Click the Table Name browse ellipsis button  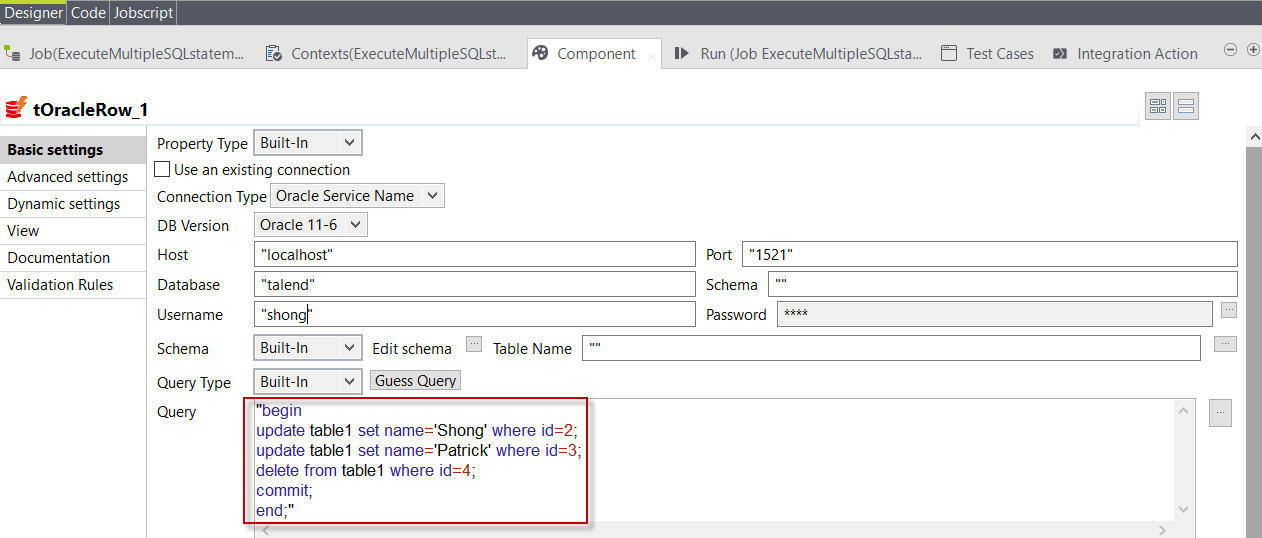1225,344
